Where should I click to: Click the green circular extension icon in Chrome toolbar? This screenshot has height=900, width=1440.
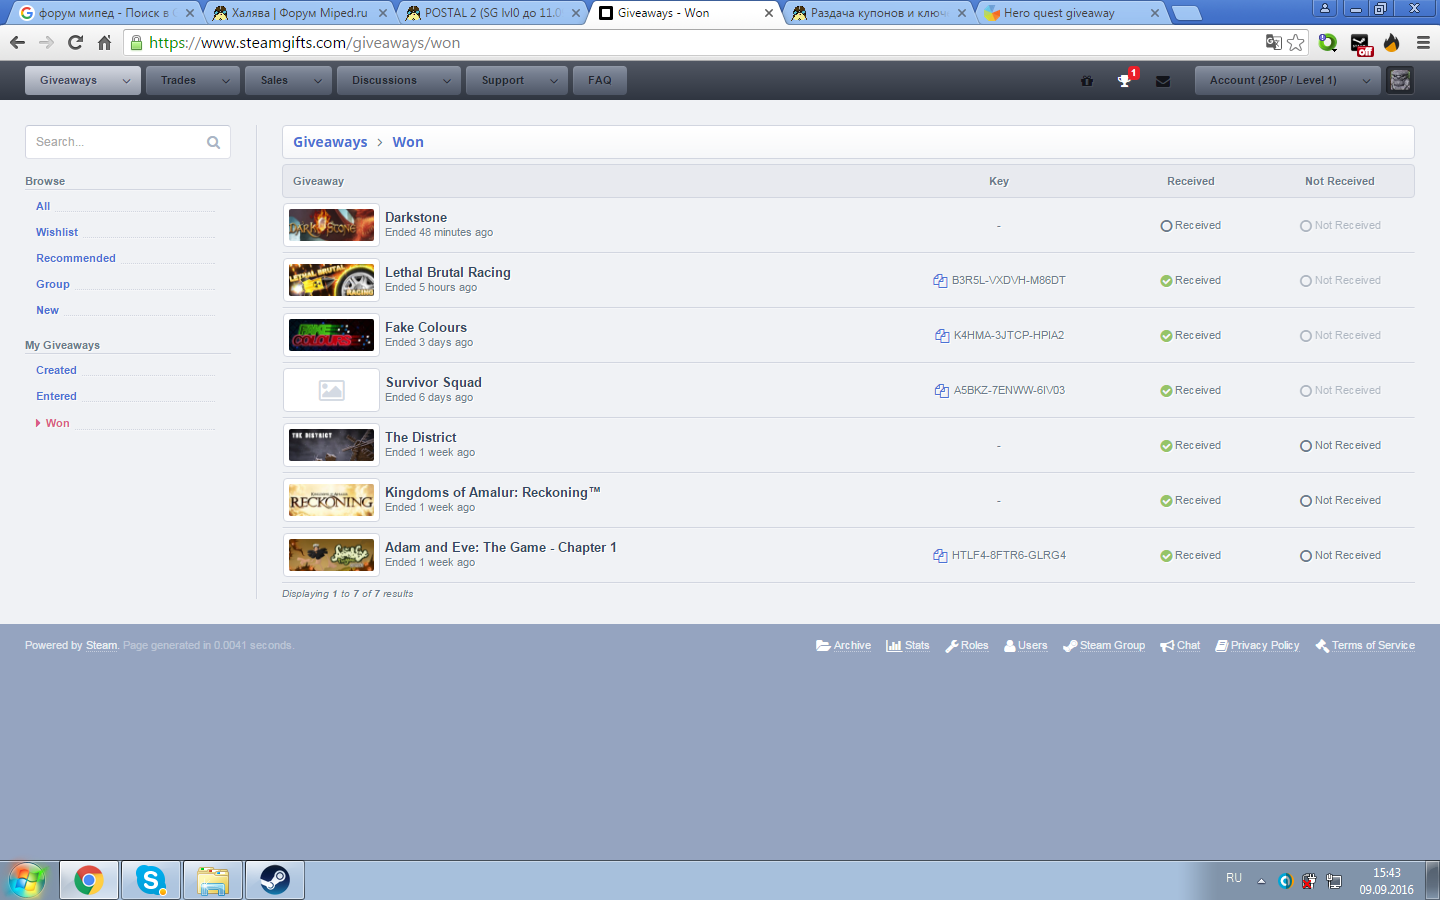pyautogui.click(x=1328, y=43)
